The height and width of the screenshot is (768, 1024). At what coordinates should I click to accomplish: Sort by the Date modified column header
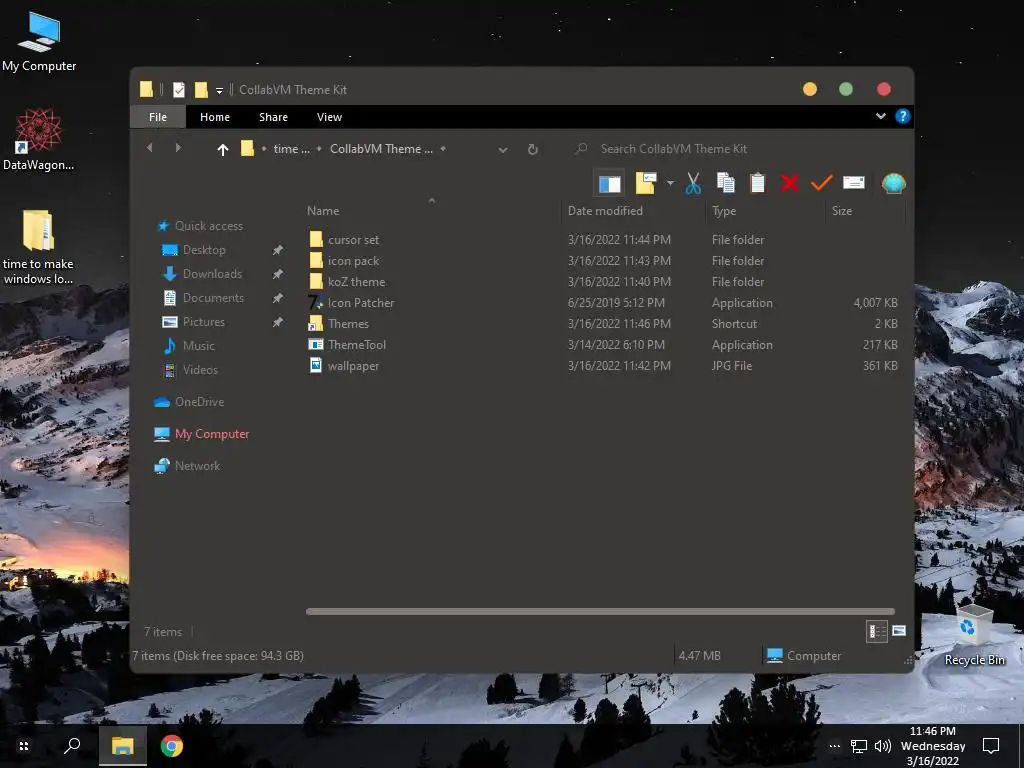pos(605,211)
